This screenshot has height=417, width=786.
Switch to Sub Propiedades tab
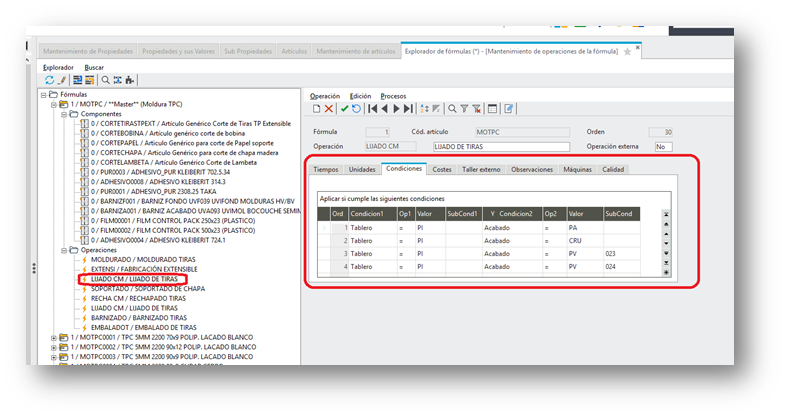coord(248,51)
